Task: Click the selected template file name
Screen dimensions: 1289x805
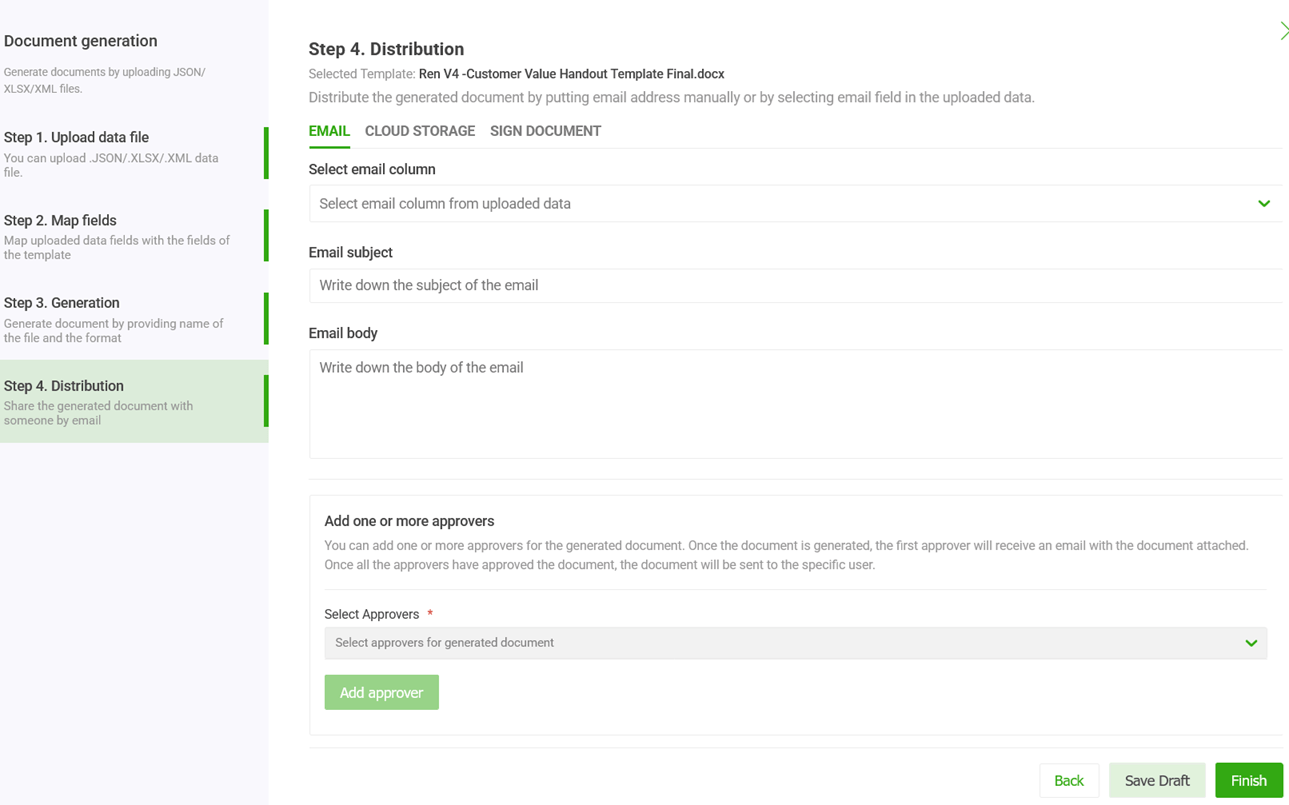Action: (570, 73)
